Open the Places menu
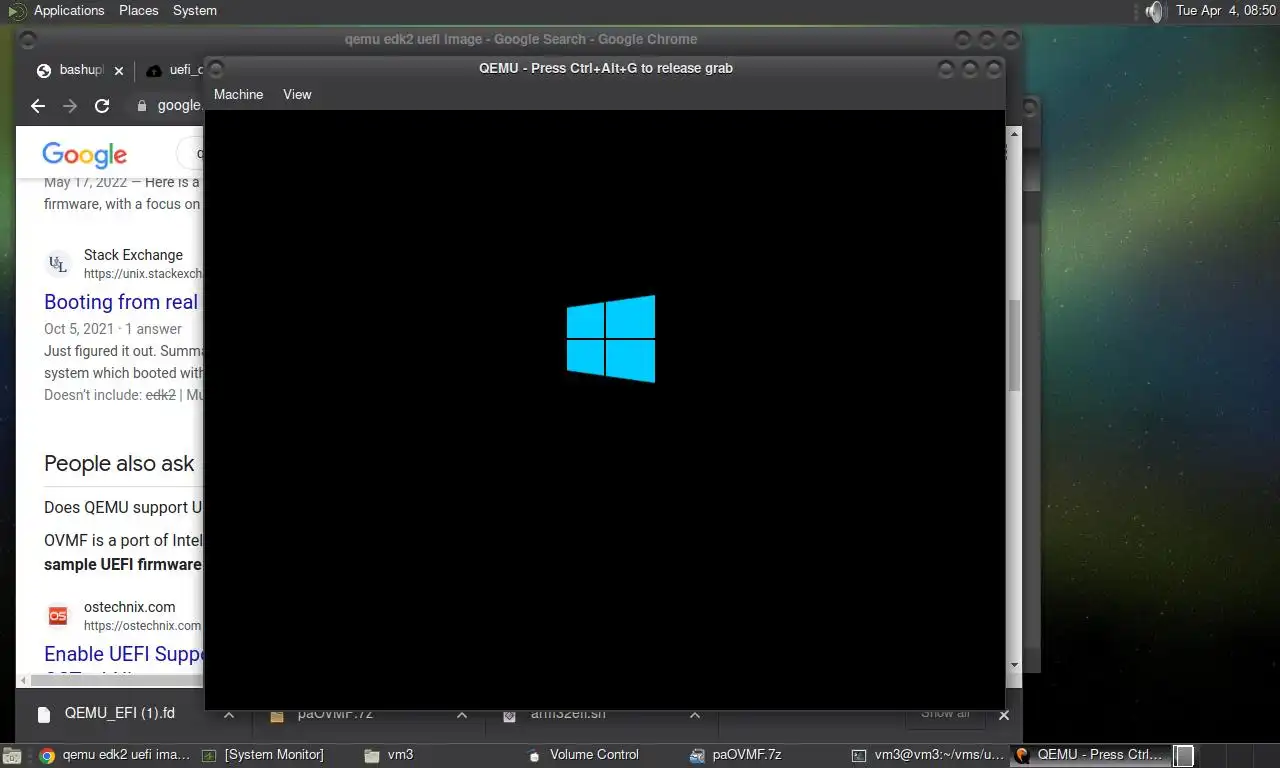1280x768 pixels. click(x=139, y=10)
